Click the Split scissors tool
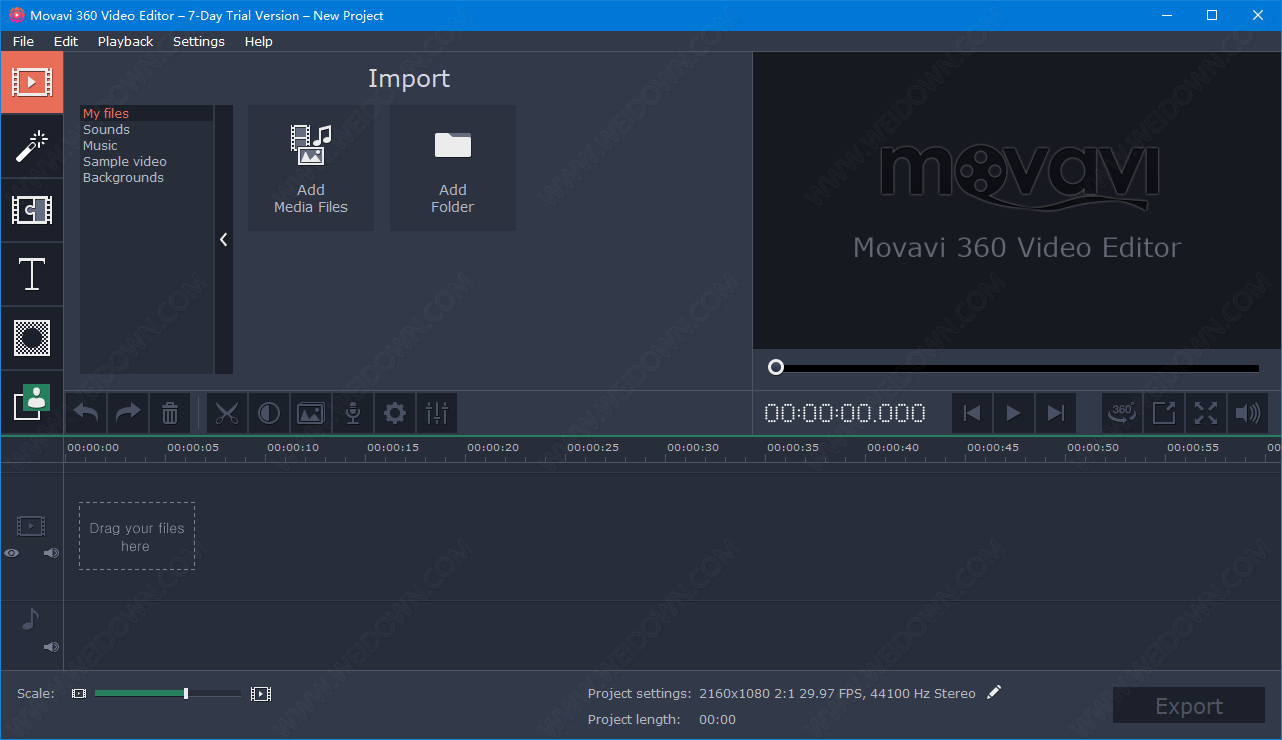The width and height of the screenshot is (1282, 740). (227, 413)
